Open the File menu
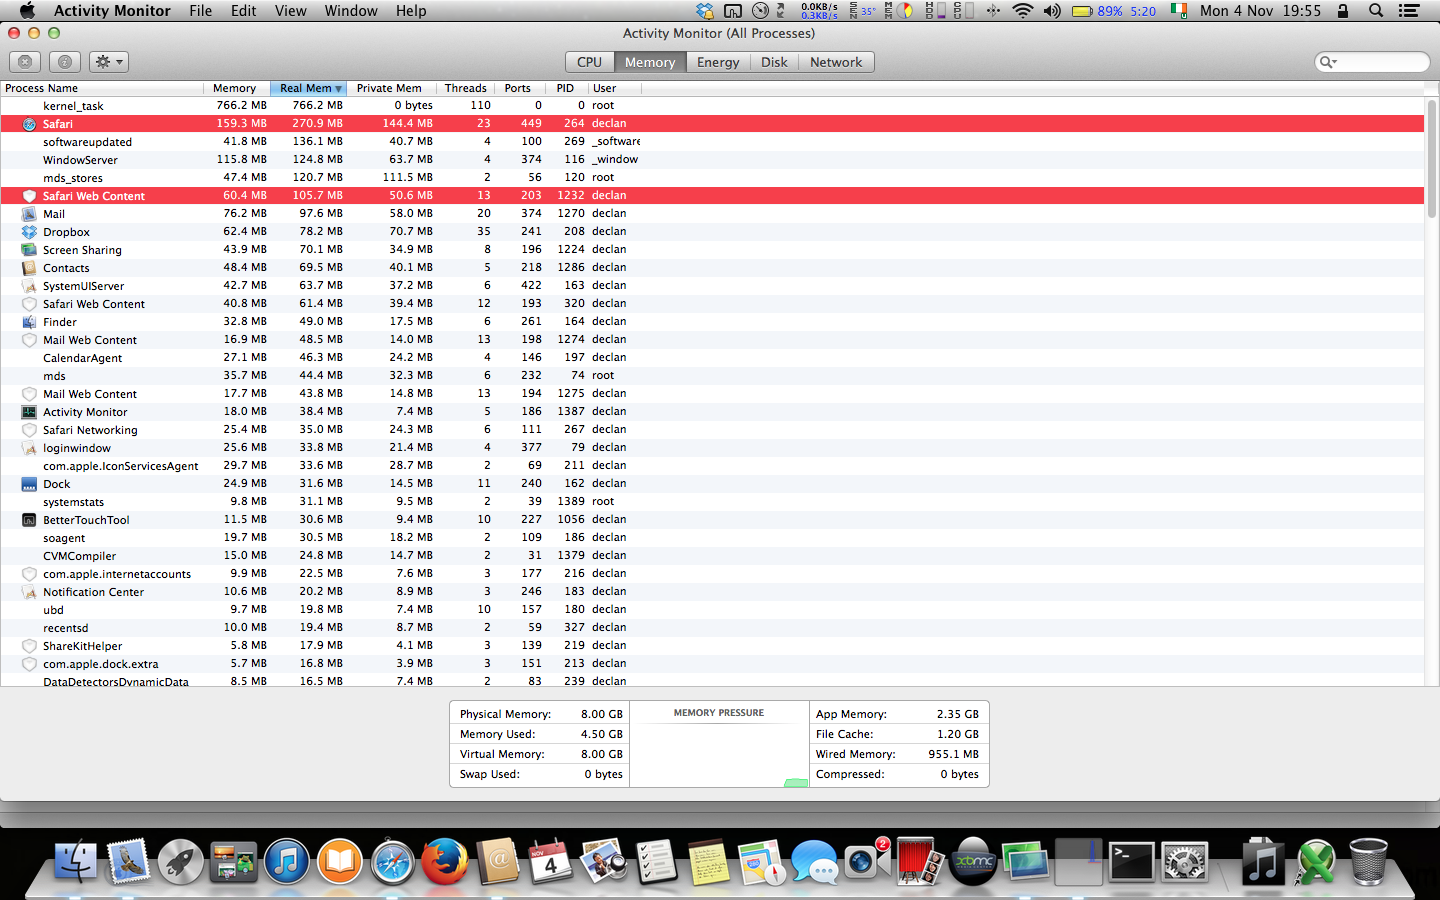 click(x=201, y=11)
